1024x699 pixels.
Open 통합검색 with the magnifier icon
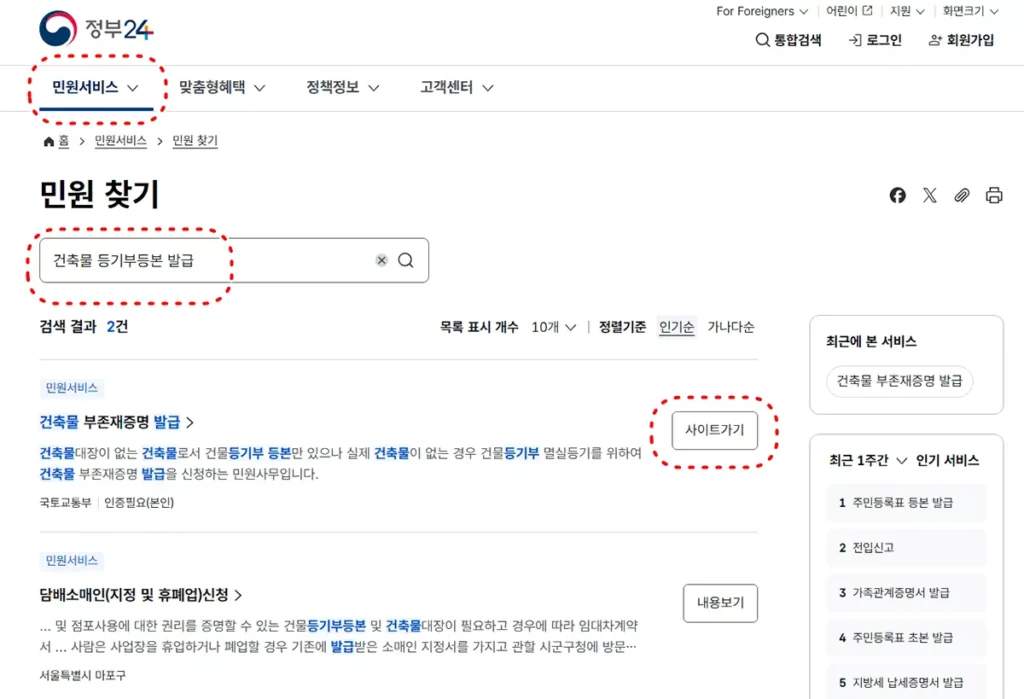point(761,40)
